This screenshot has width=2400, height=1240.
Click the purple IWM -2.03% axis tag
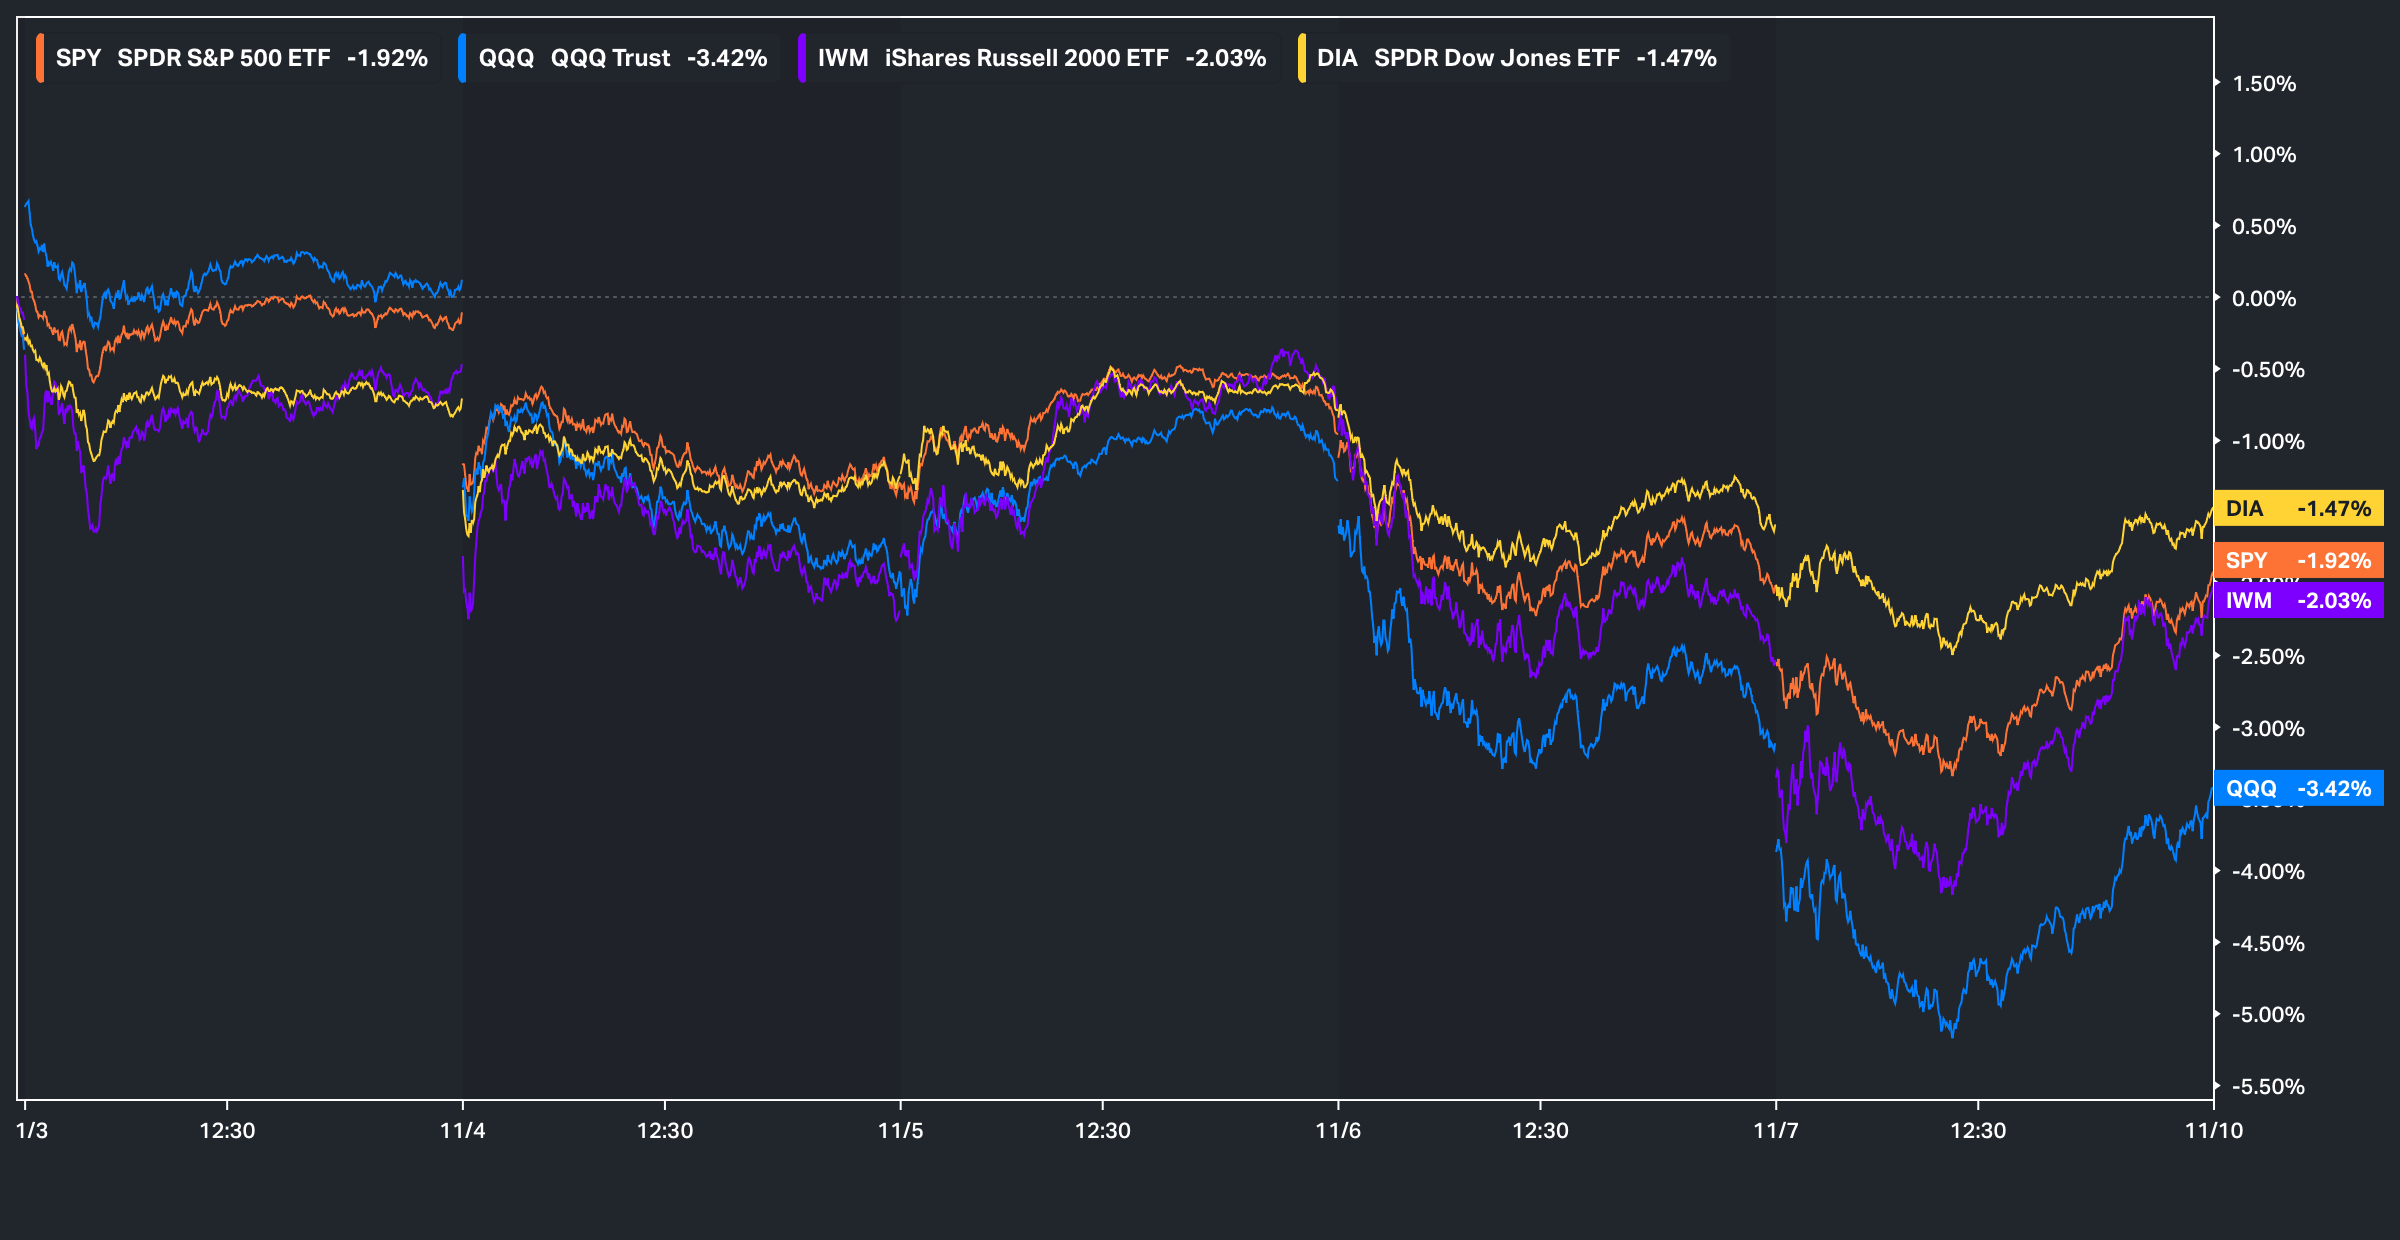coord(2298,600)
